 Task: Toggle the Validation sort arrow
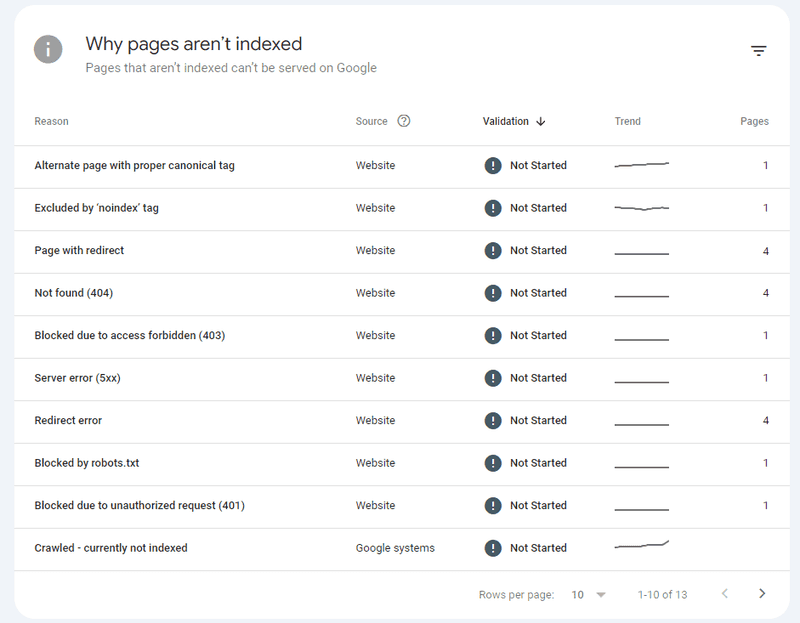pos(541,121)
